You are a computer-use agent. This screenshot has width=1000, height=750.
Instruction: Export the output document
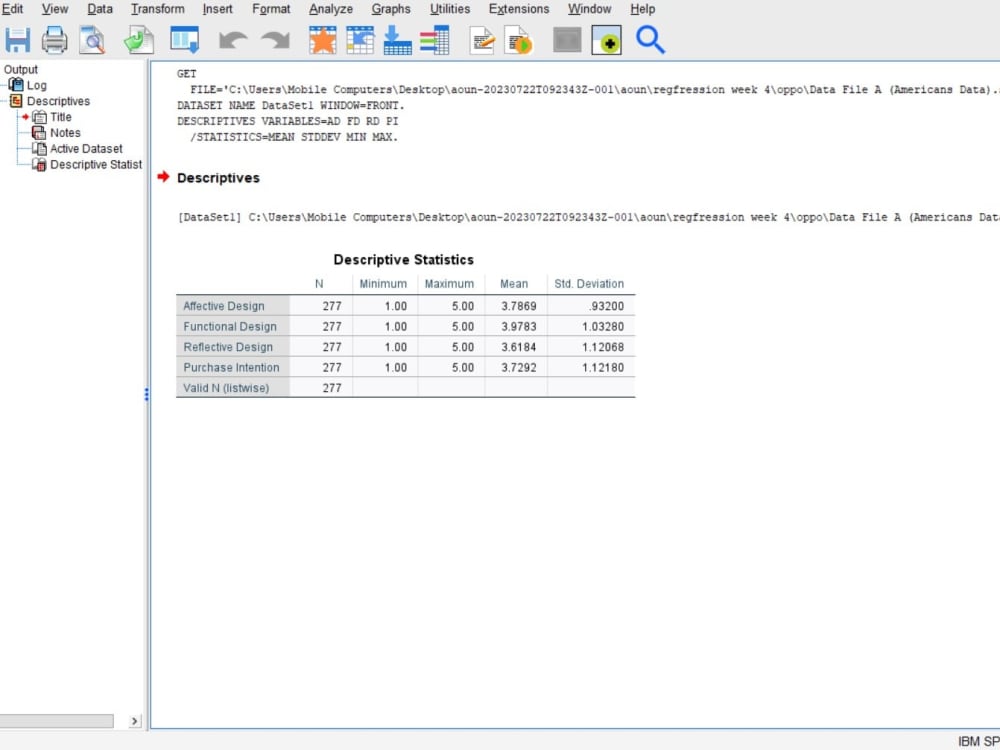point(138,40)
